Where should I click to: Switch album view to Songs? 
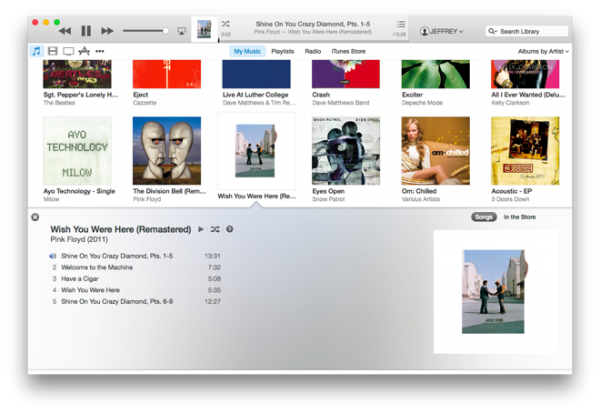pyautogui.click(x=483, y=217)
